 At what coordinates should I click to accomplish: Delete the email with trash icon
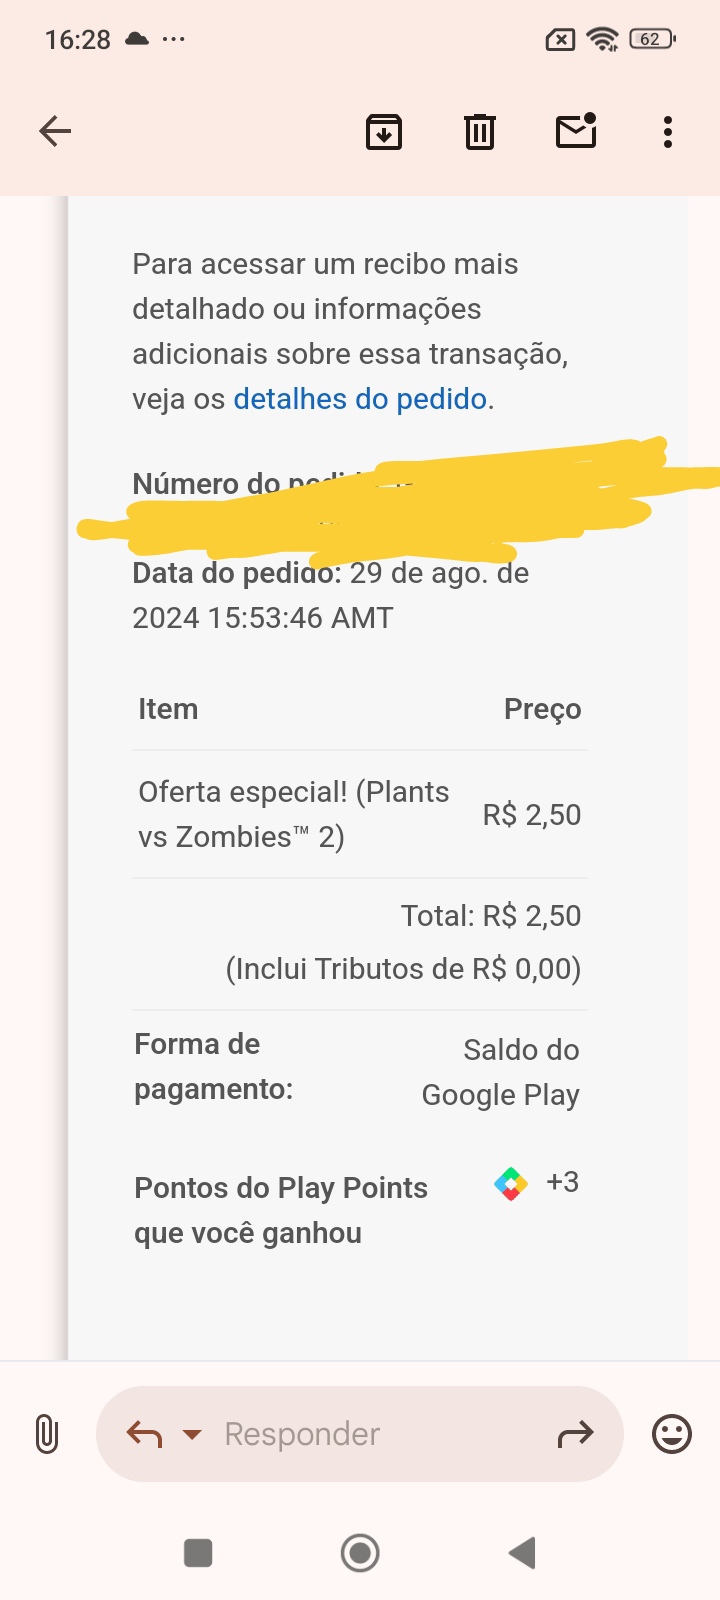(480, 131)
